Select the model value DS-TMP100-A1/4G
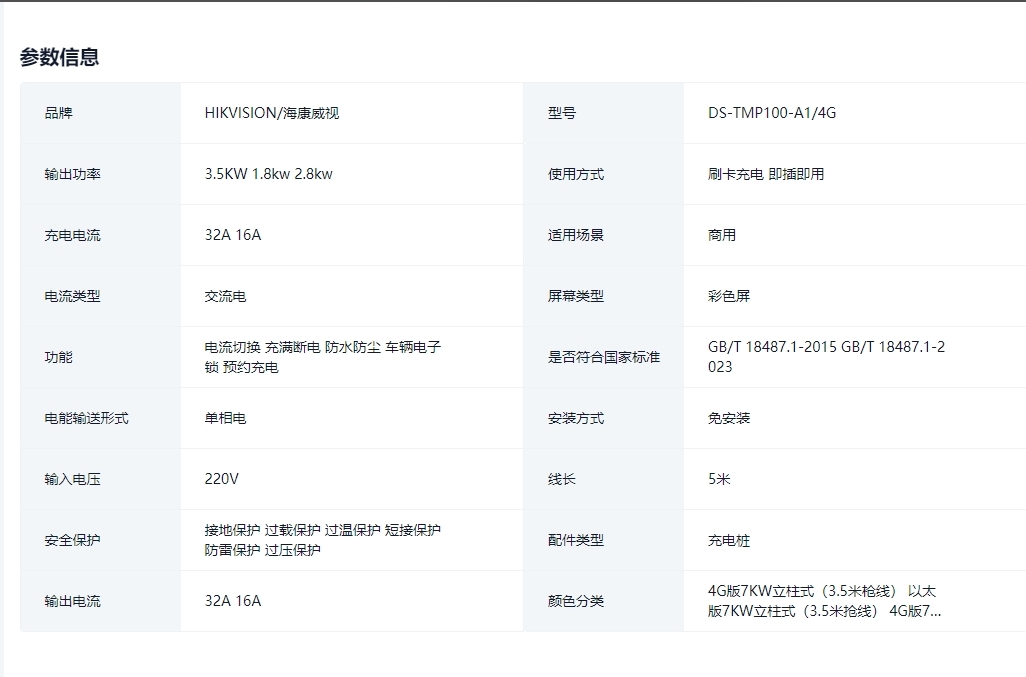Screen dimensions: 1026x677 (x=772, y=113)
